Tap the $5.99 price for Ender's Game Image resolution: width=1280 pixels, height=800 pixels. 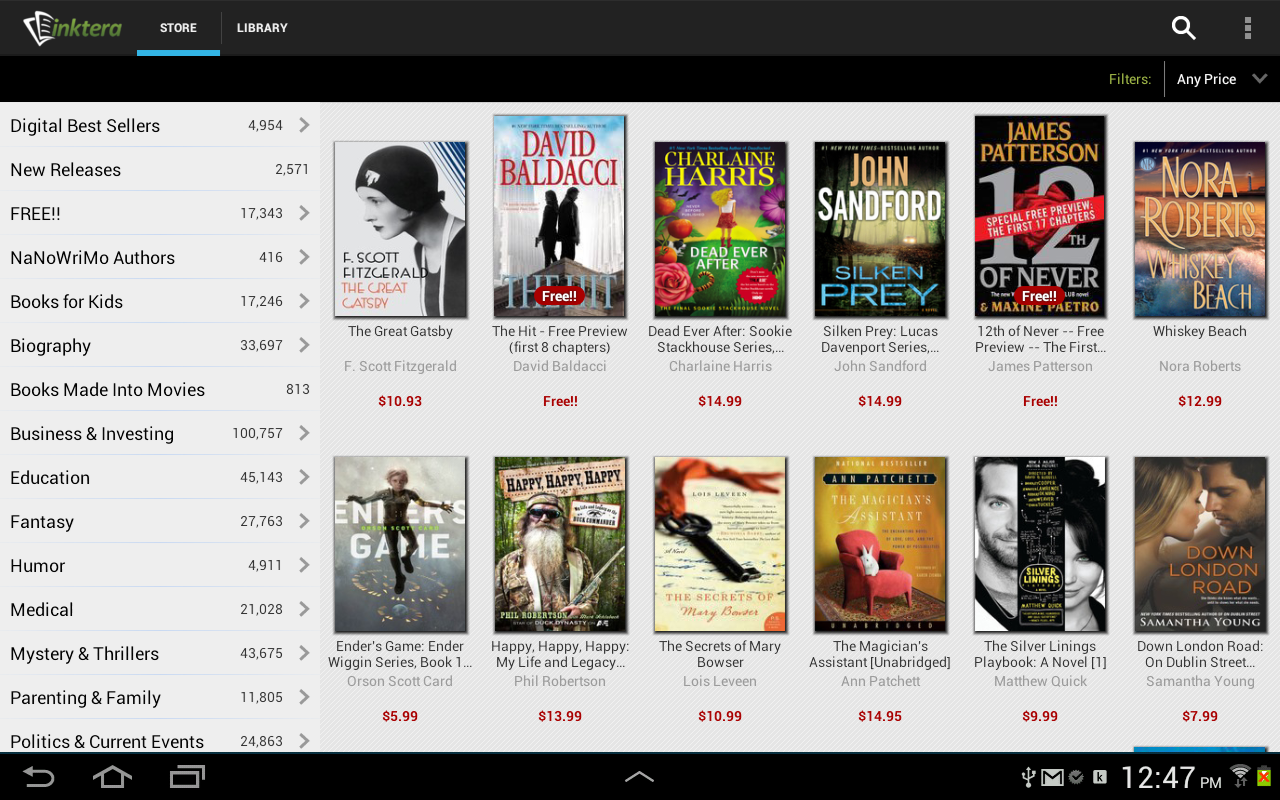(400, 716)
